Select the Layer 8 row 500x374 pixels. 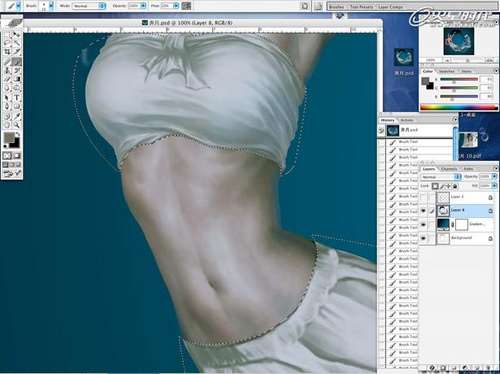pos(457,211)
